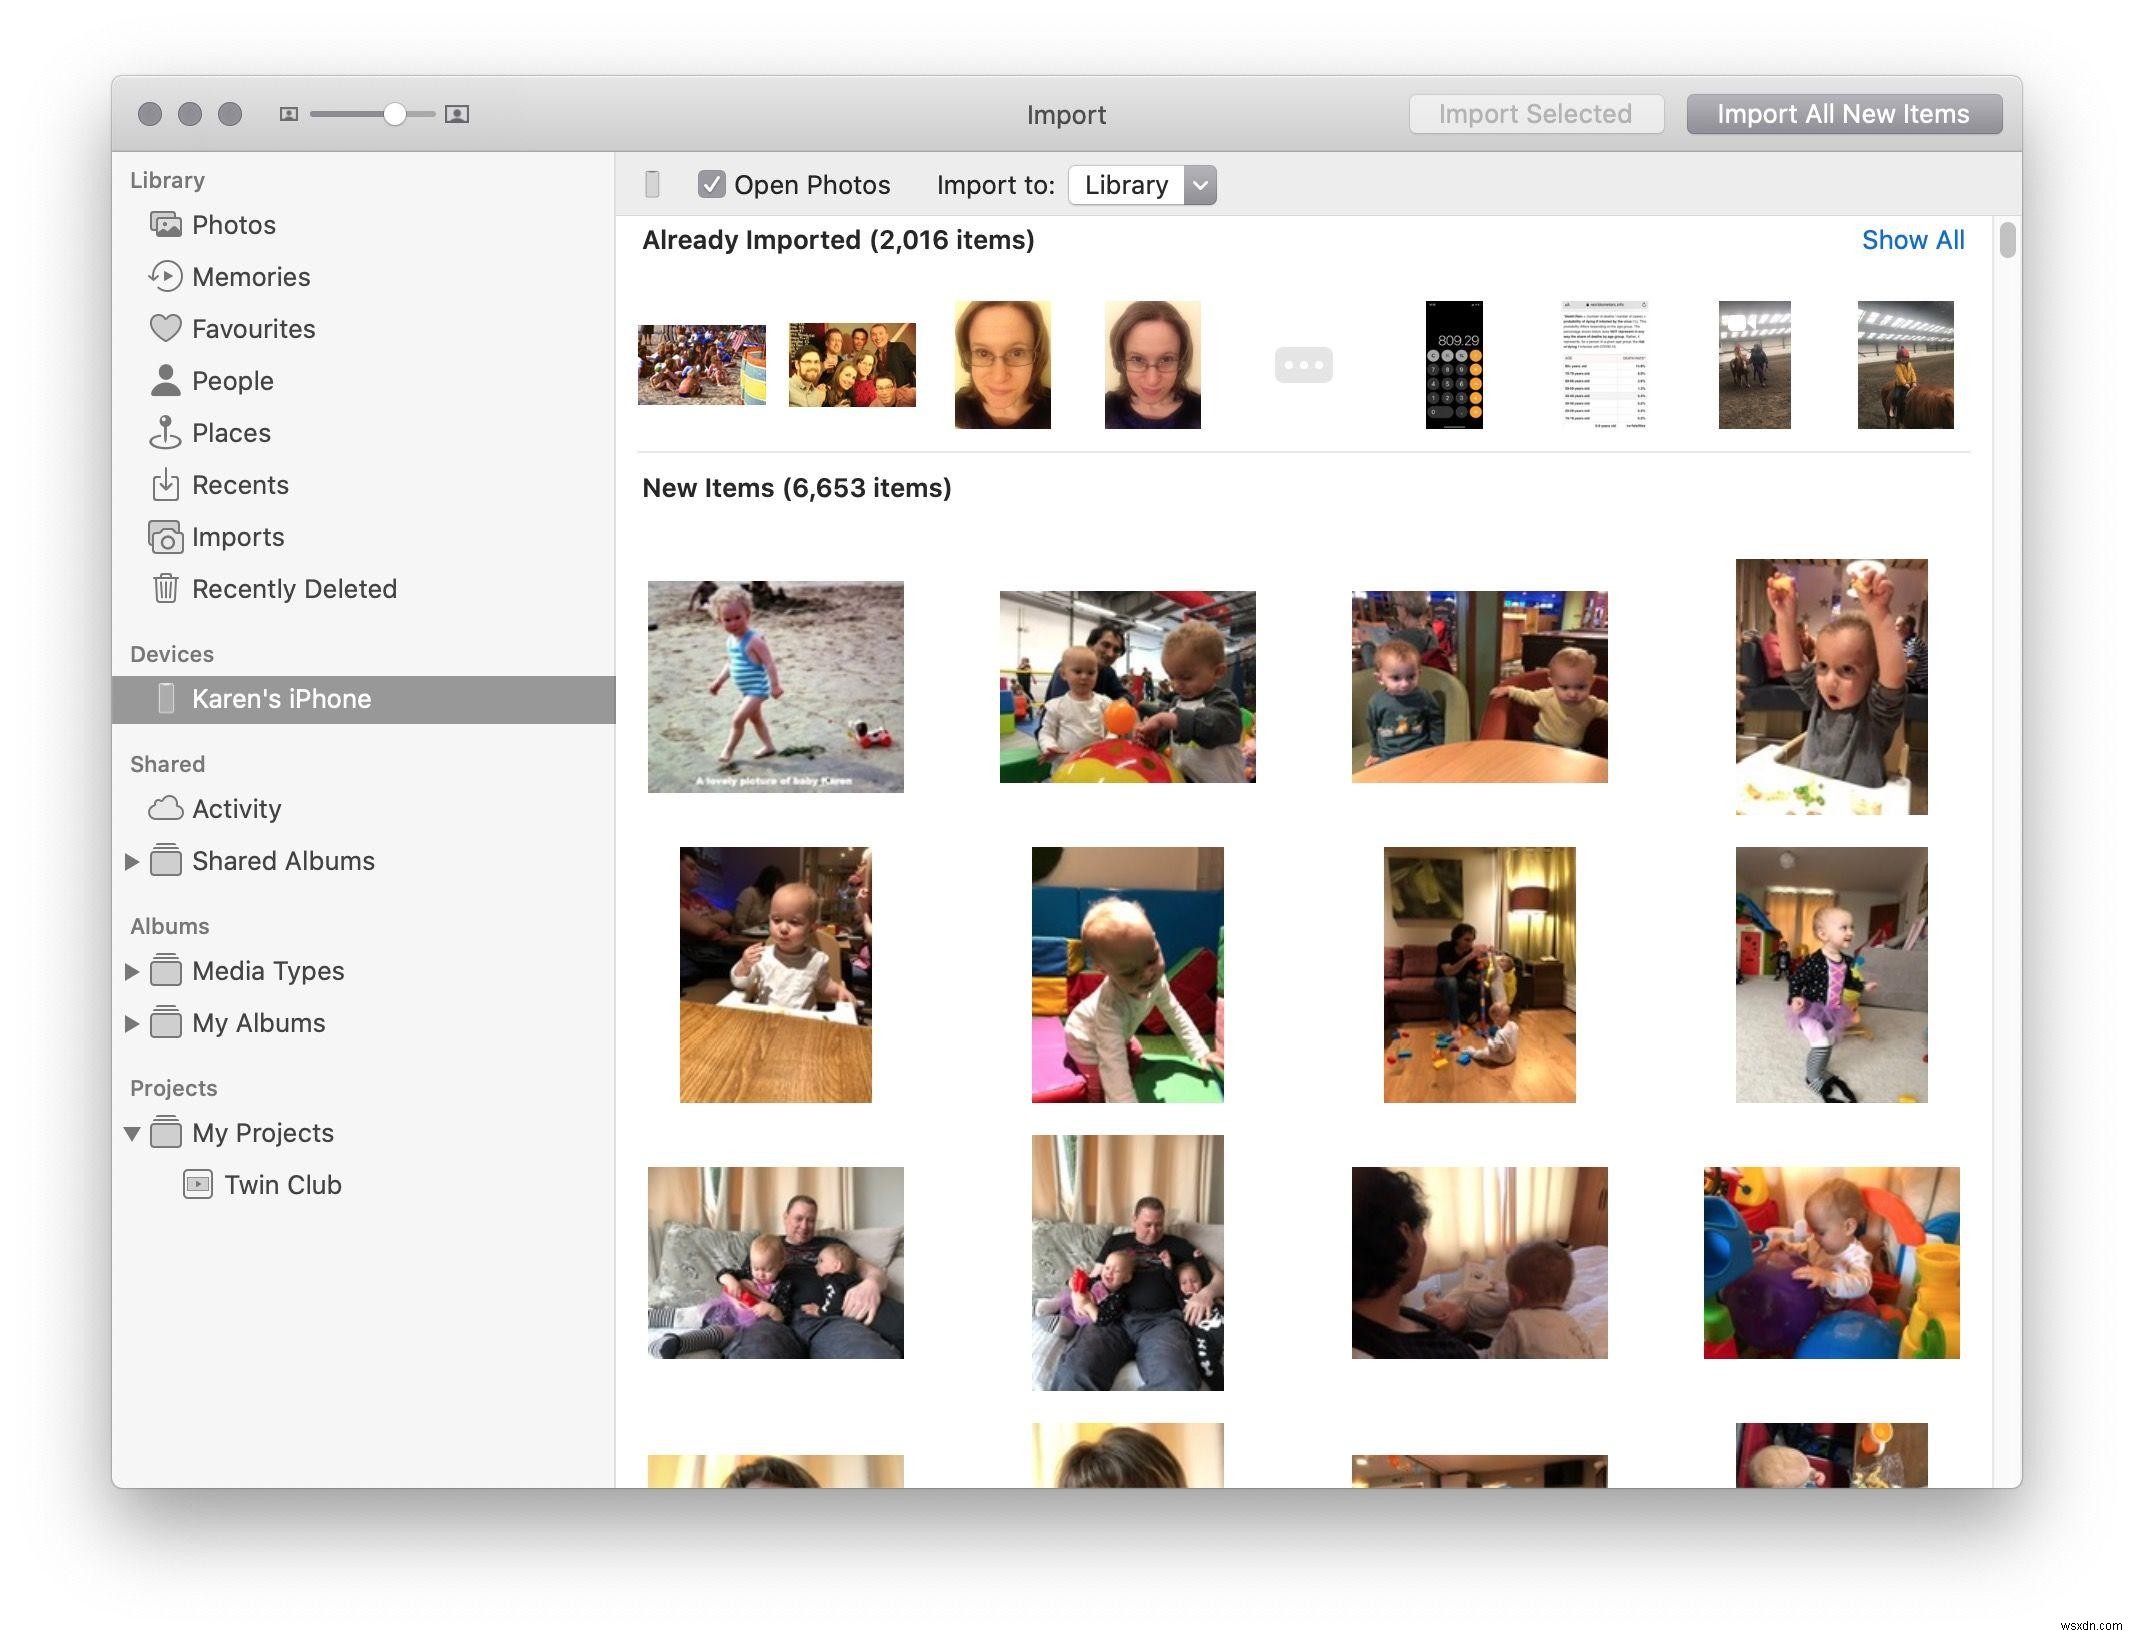This screenshot has width=2134, height=1636.
Task: Open the Twin Club project
Action: coord(282,1184)
